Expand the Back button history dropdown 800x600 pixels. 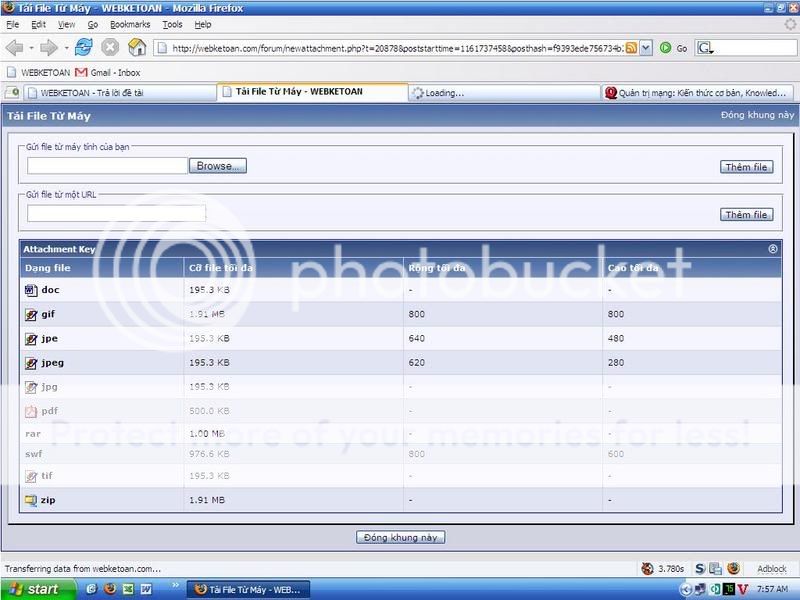click(x=31, y=48)
